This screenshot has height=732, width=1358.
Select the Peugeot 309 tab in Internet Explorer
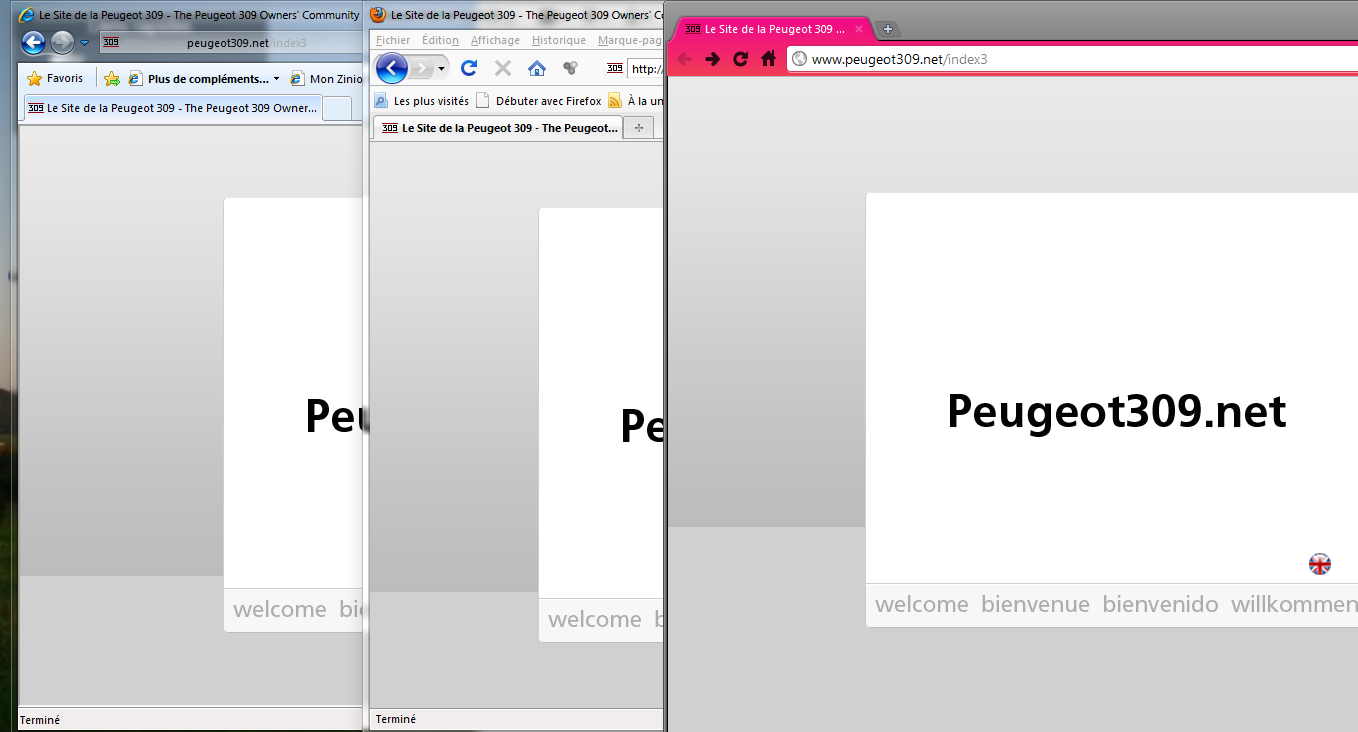point(172,108)
